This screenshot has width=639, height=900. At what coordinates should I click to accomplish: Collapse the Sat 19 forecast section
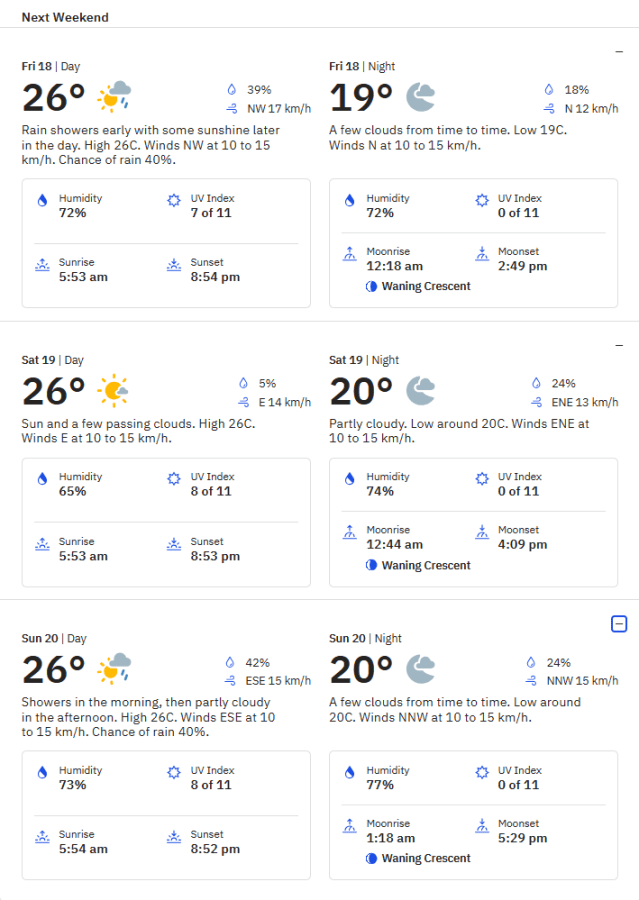(x=619, y=346)
